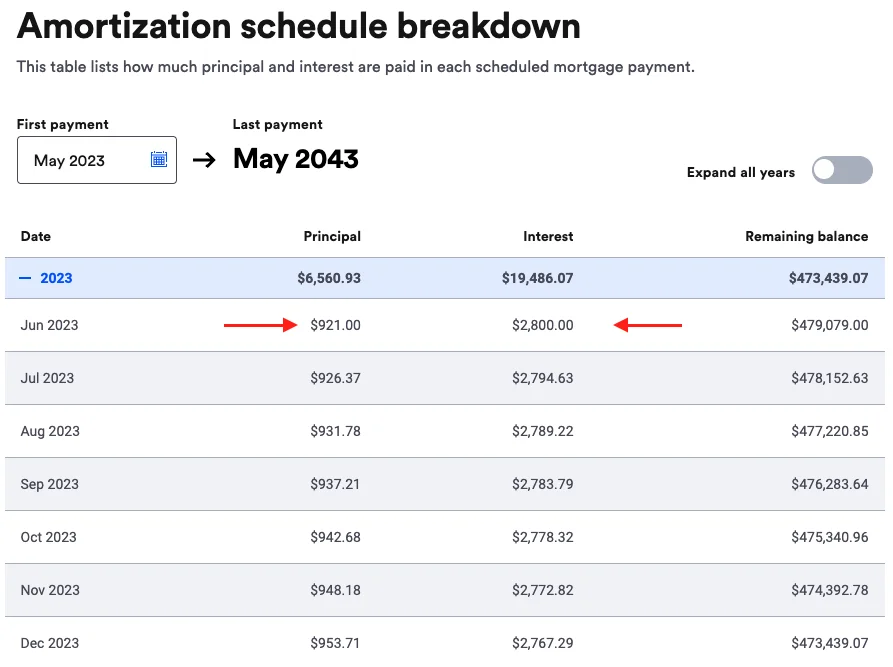Select the Aug 2023 row label
This screenshot has height=667, width=893.
50,431
